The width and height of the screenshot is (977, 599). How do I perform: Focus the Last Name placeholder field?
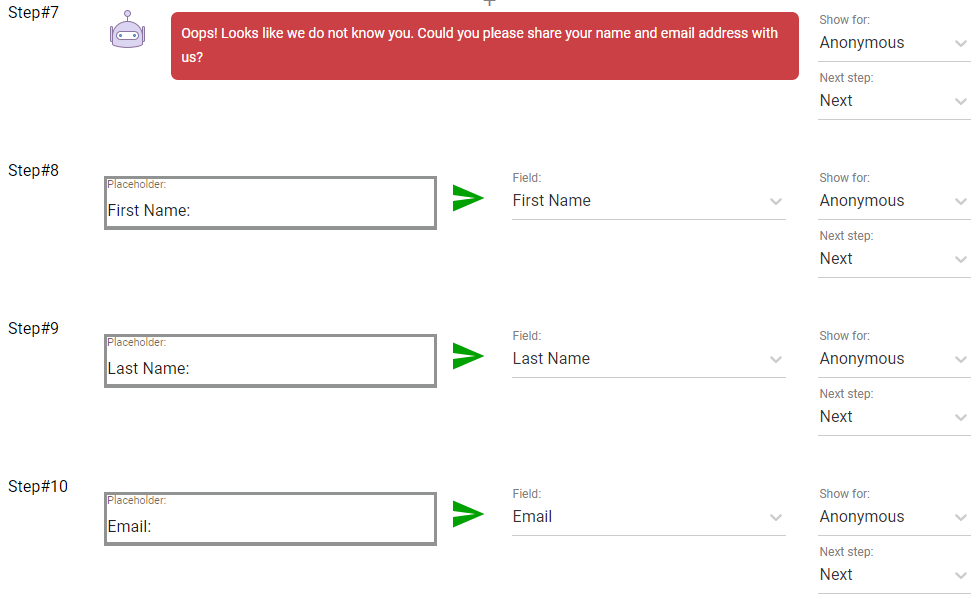tap(270, 361)
